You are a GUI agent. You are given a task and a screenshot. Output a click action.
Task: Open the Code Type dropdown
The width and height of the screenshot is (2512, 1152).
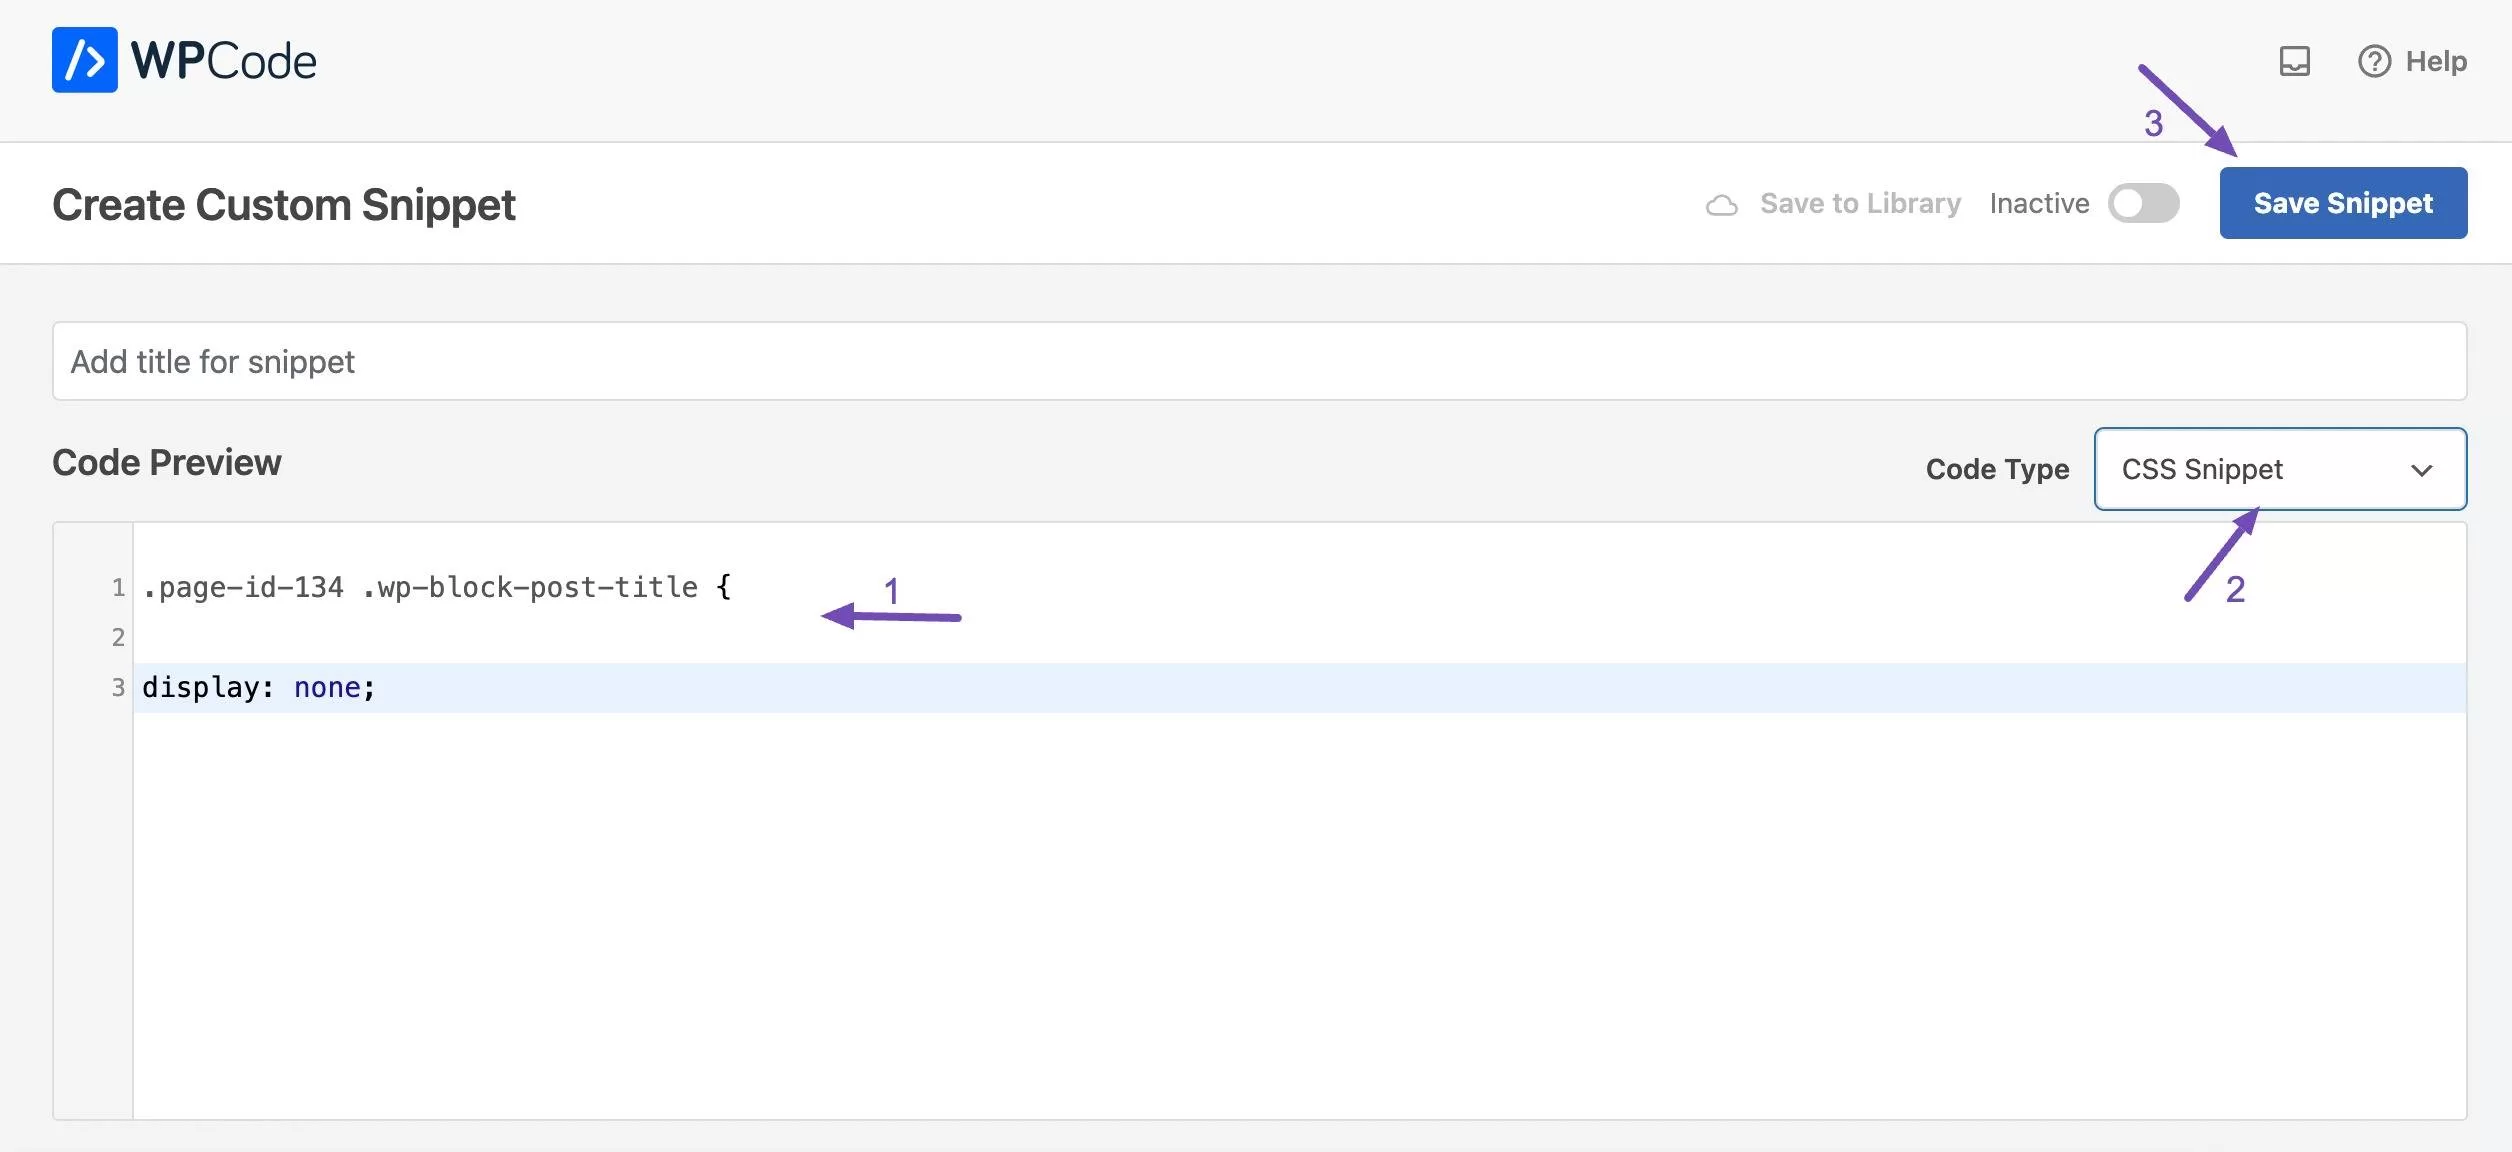[2279, 469]
